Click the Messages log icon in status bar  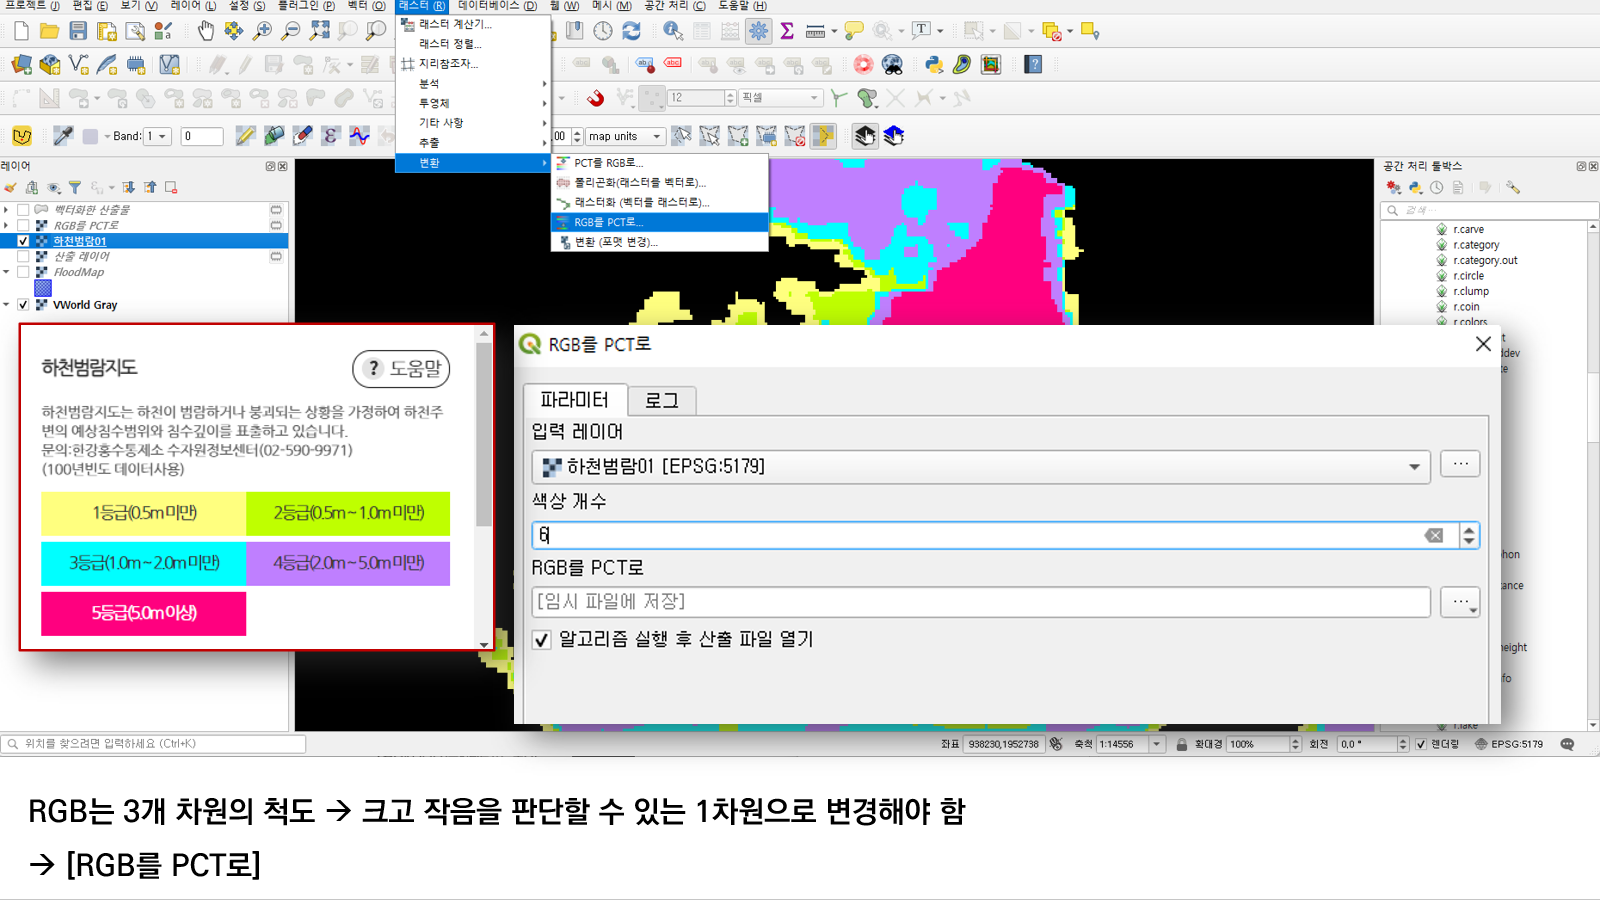click(1567, 744)
